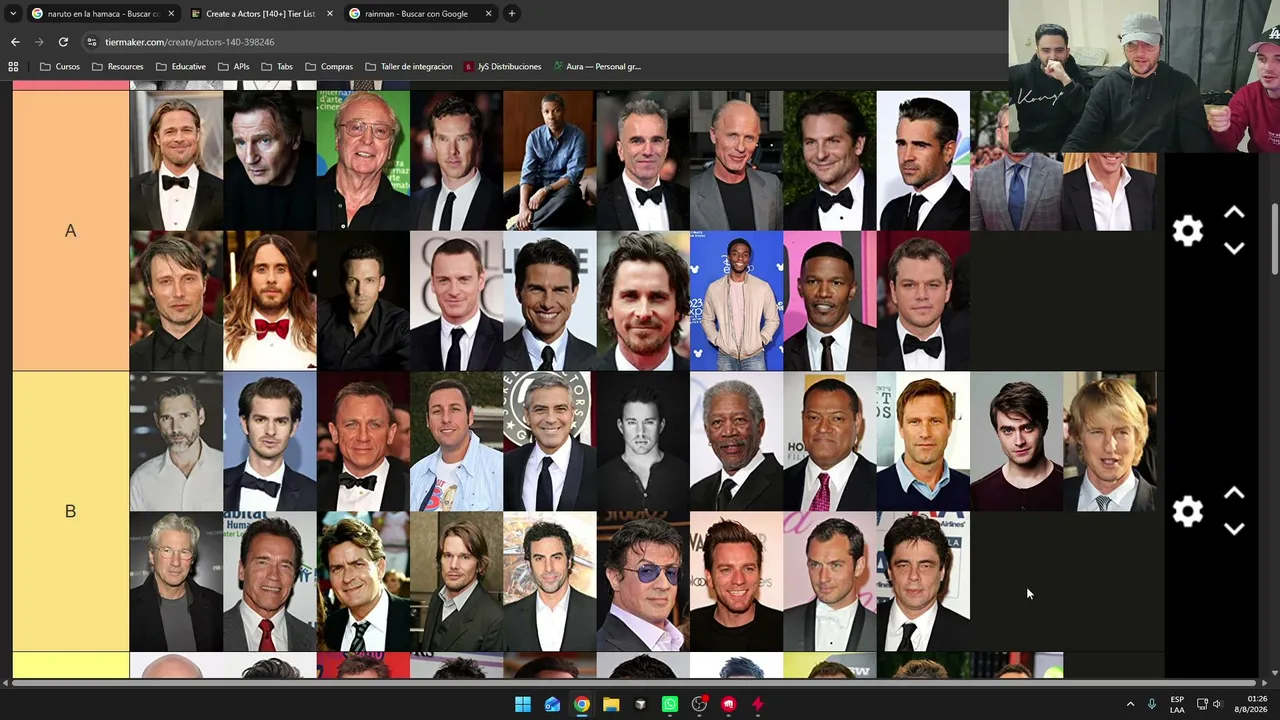The height and width of the screenshot is (720, 1280).
Task: Open settings gear for tier B row
Action: 1187,511
